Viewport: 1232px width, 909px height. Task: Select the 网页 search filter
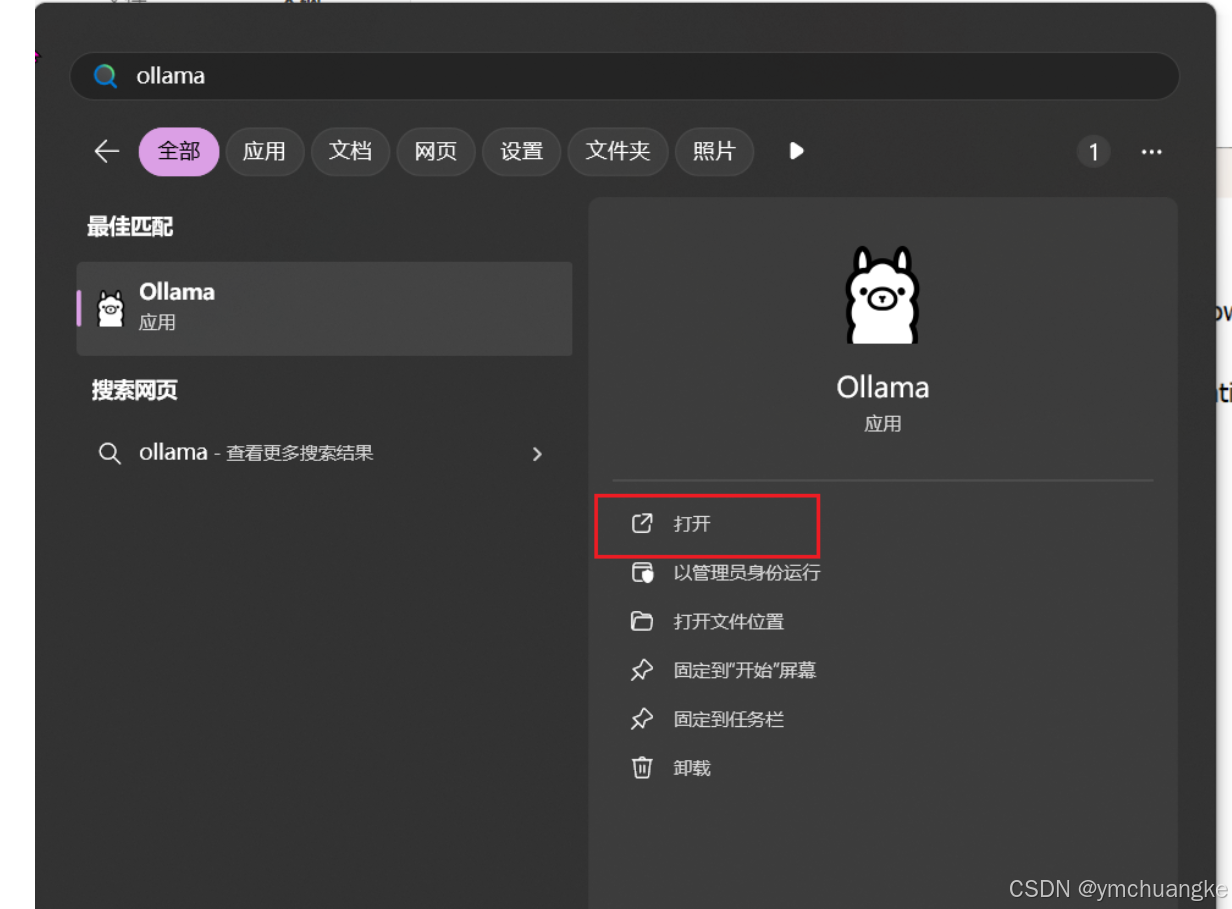coord(436,151)
